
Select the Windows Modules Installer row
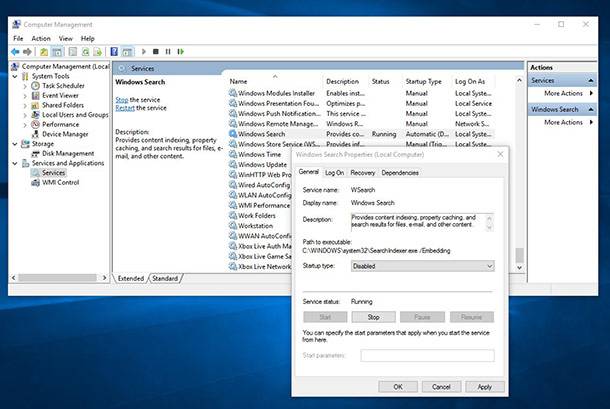(x=360, y=93)
